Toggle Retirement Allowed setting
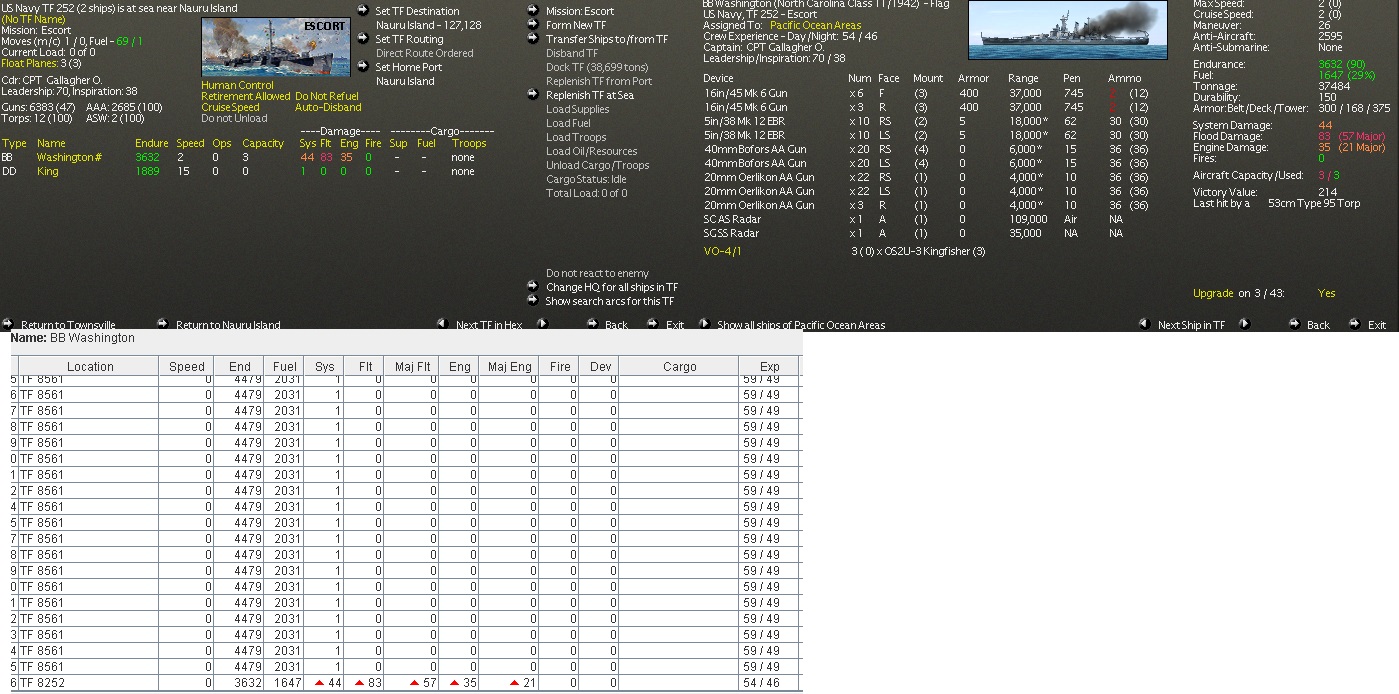This screenshot has width=1399, height=694. 245,96
